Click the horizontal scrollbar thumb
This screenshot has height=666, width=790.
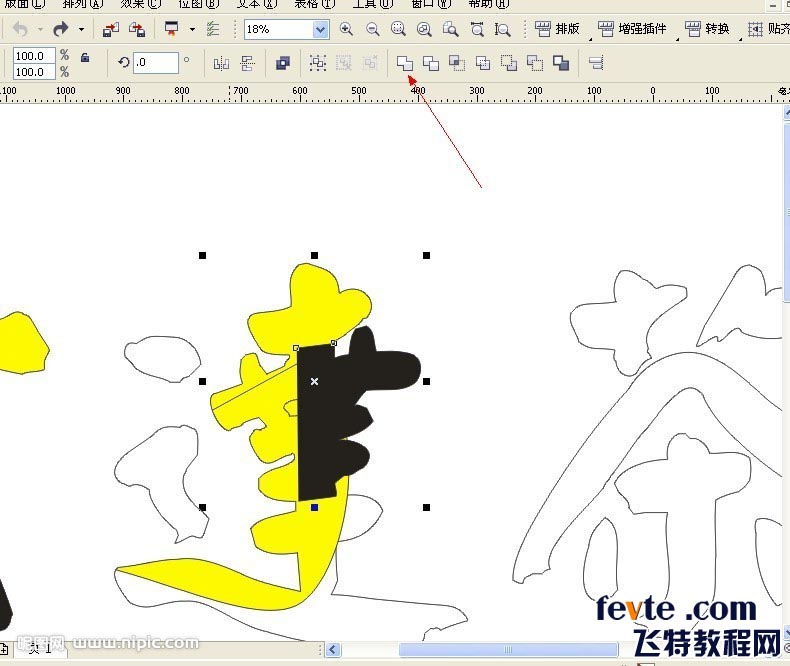(x=508, y=649)
